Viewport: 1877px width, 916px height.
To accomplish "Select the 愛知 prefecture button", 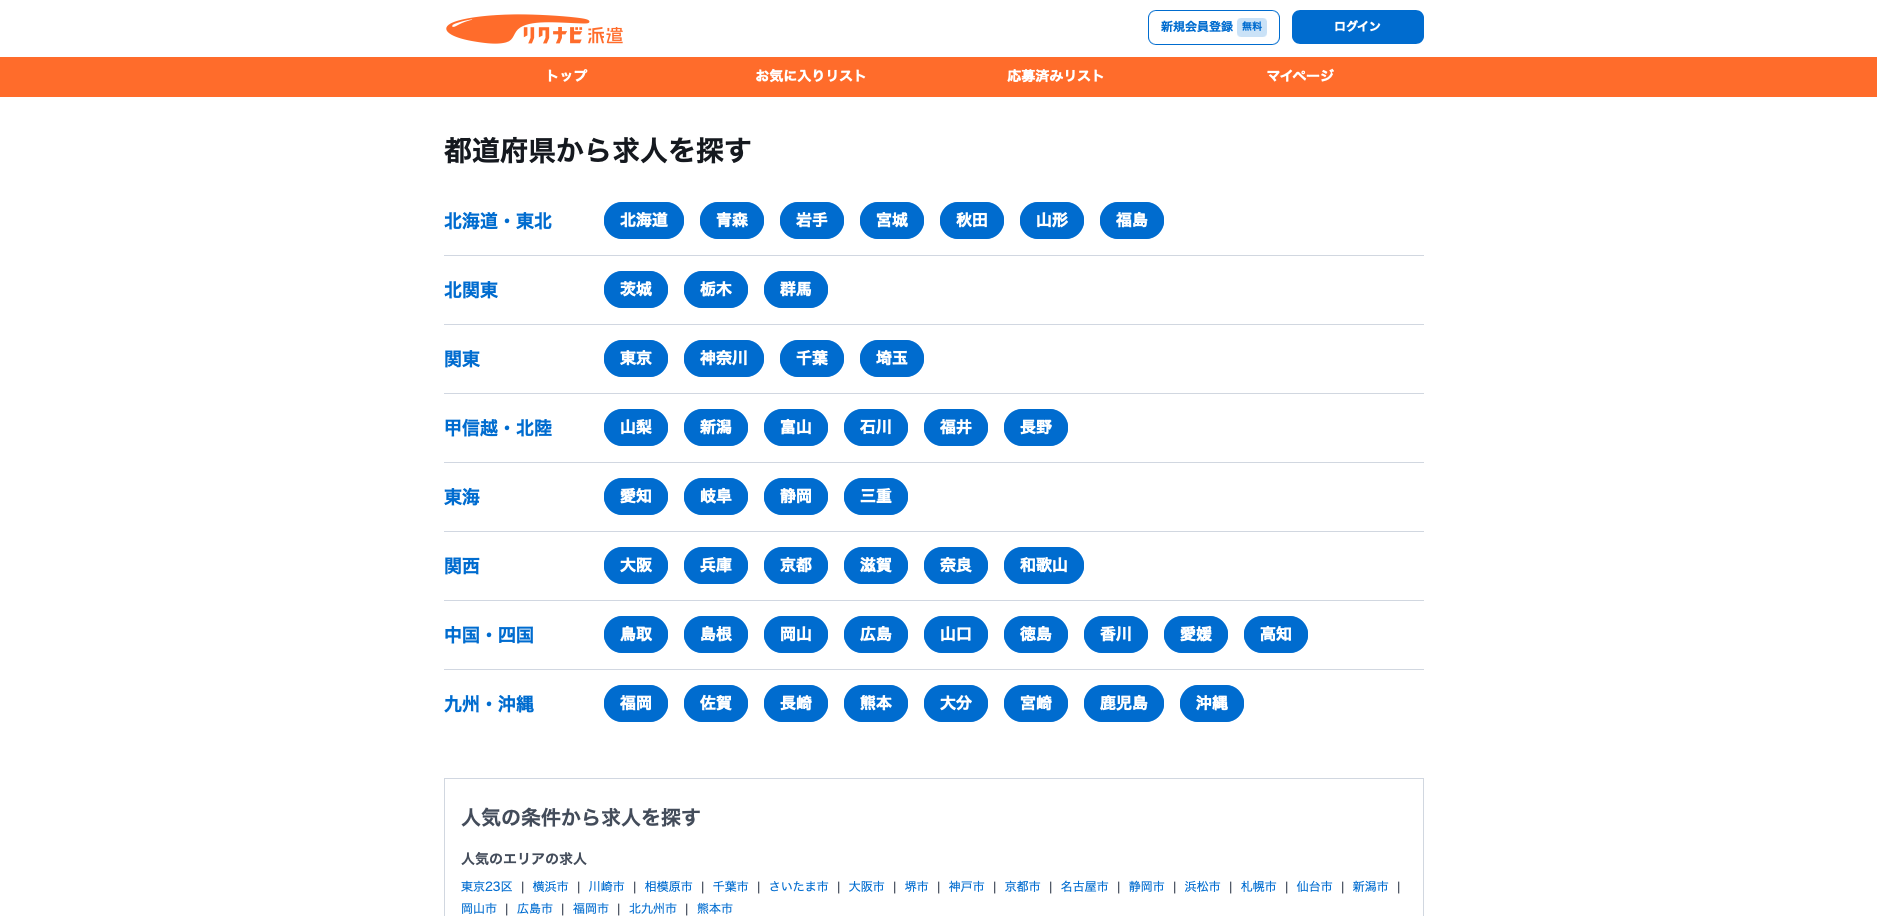I will [x=635, y=497].
